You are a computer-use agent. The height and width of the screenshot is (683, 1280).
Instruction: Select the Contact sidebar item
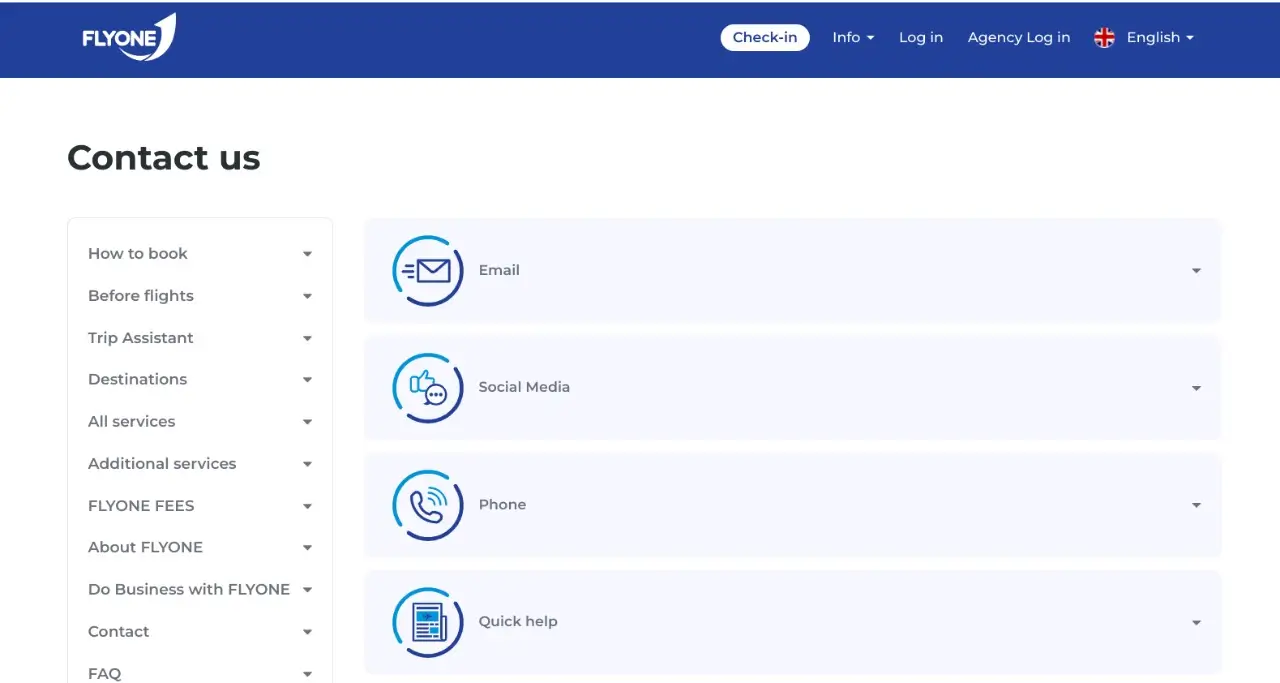click(x=119, y=631)
